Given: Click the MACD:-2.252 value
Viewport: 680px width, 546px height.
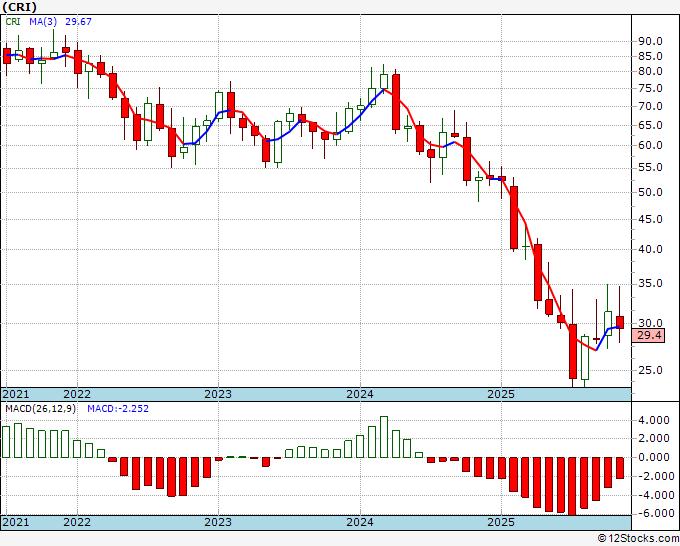Looking at the screenshot, I should [x=118, y=409].
